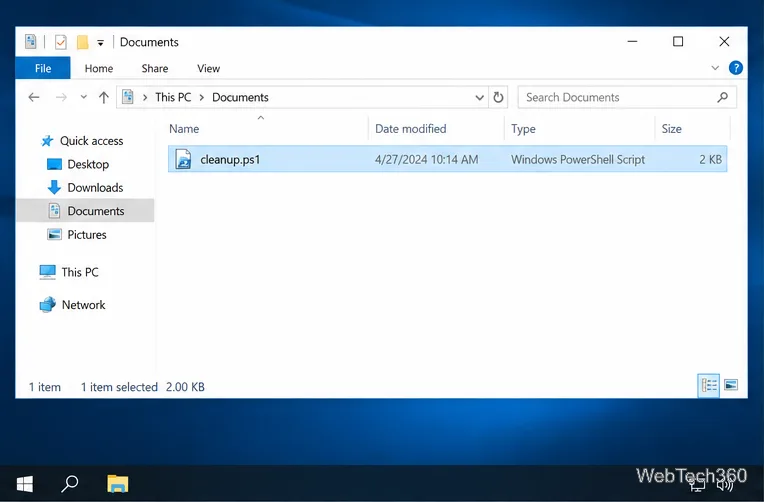Close the Documents window

[x=724, y=42]
